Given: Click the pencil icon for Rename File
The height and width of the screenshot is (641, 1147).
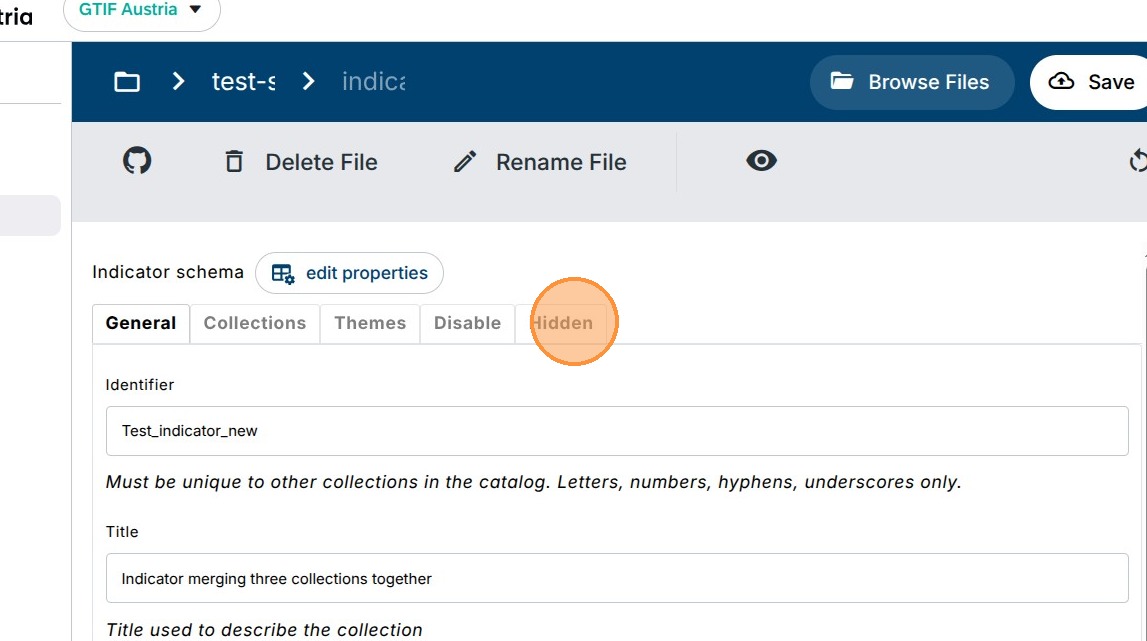Looking at the screenshot, I should 465,162.
